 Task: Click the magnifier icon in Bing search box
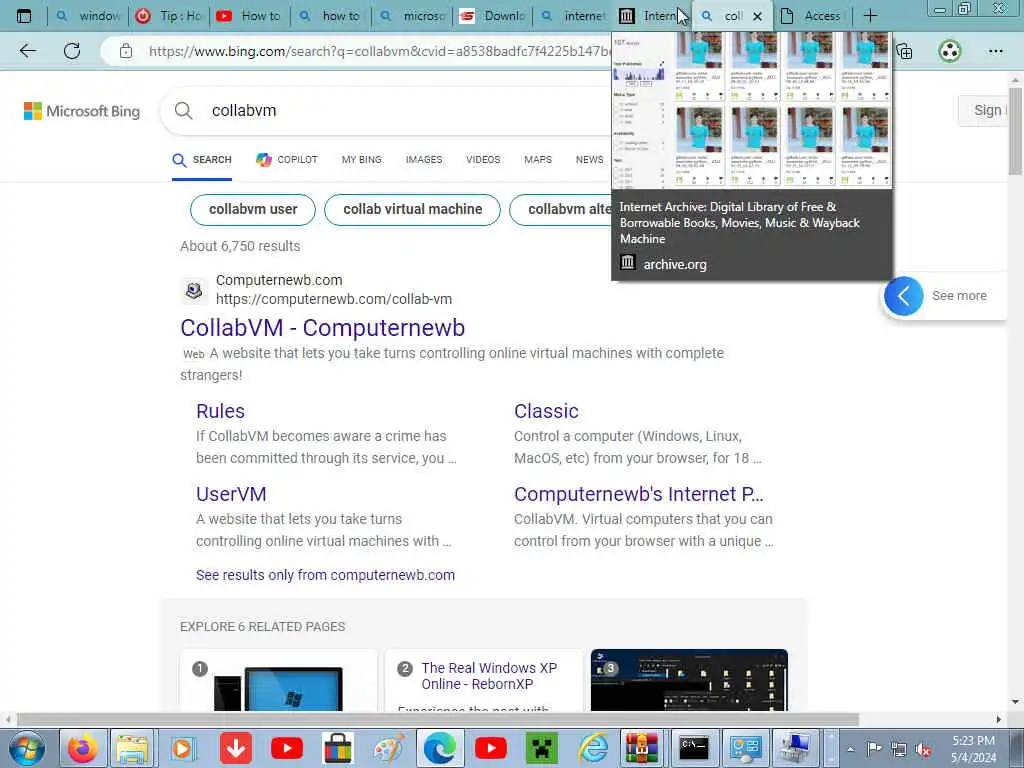184,110
